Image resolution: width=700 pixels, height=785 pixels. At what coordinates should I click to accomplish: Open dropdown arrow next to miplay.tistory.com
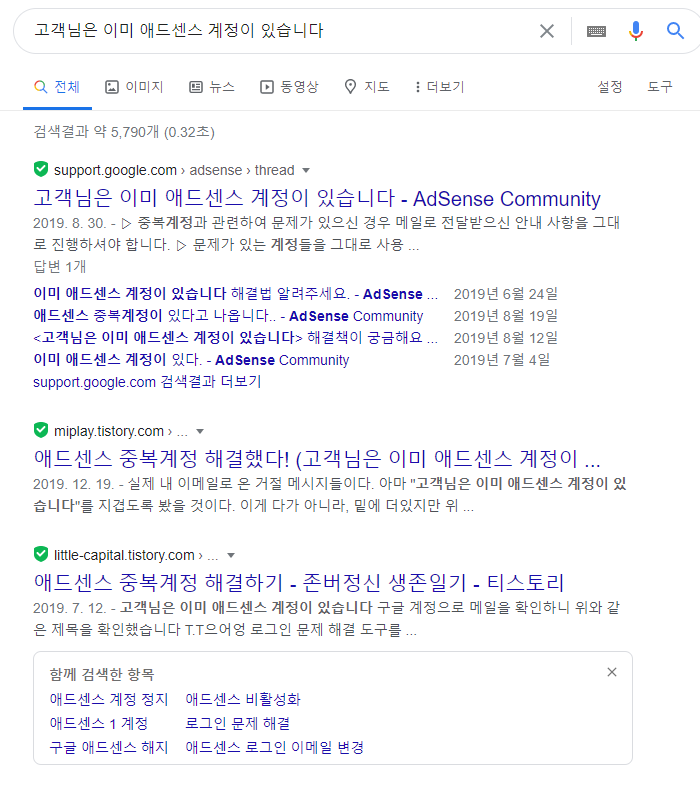pos(200,432)
